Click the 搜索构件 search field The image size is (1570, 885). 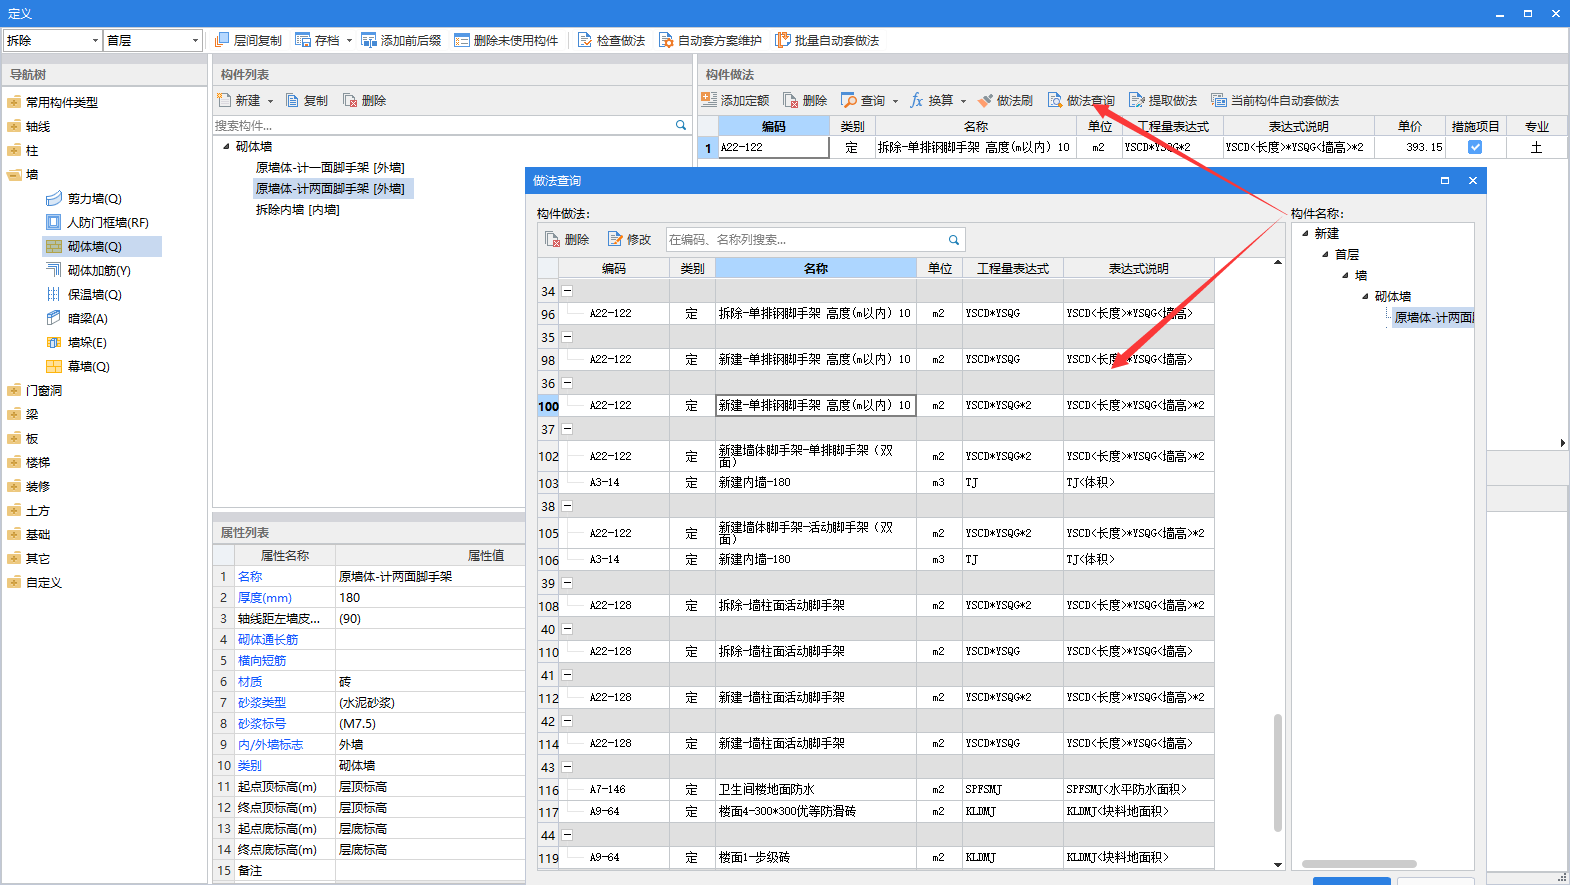(x=442, y=125)
